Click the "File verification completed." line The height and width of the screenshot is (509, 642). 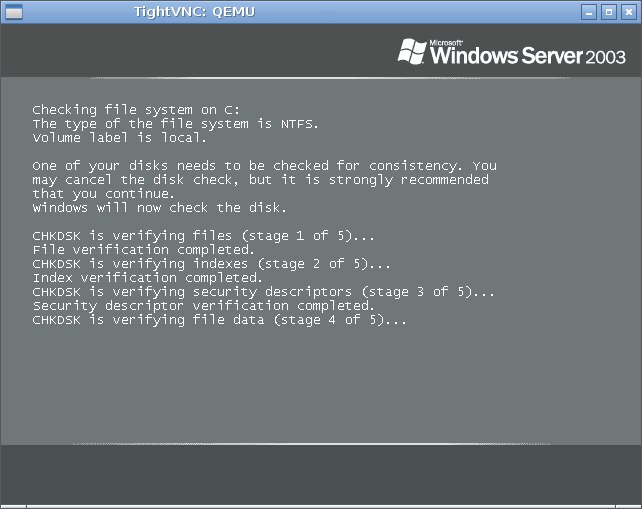(144, 250)
